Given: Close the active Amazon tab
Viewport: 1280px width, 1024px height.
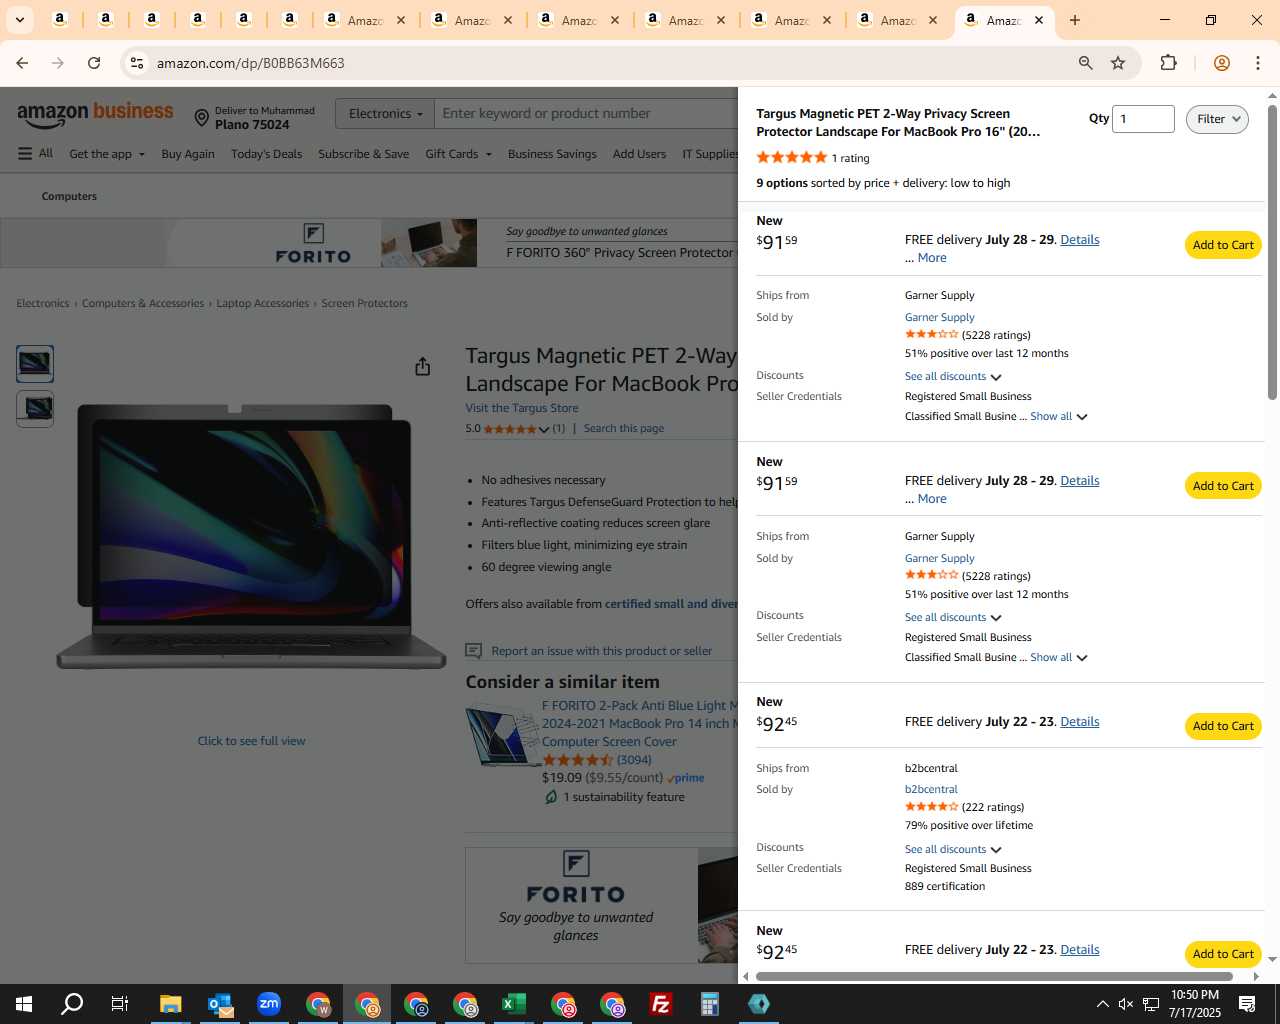Looking at the screenshot, I should point(1039,20).
